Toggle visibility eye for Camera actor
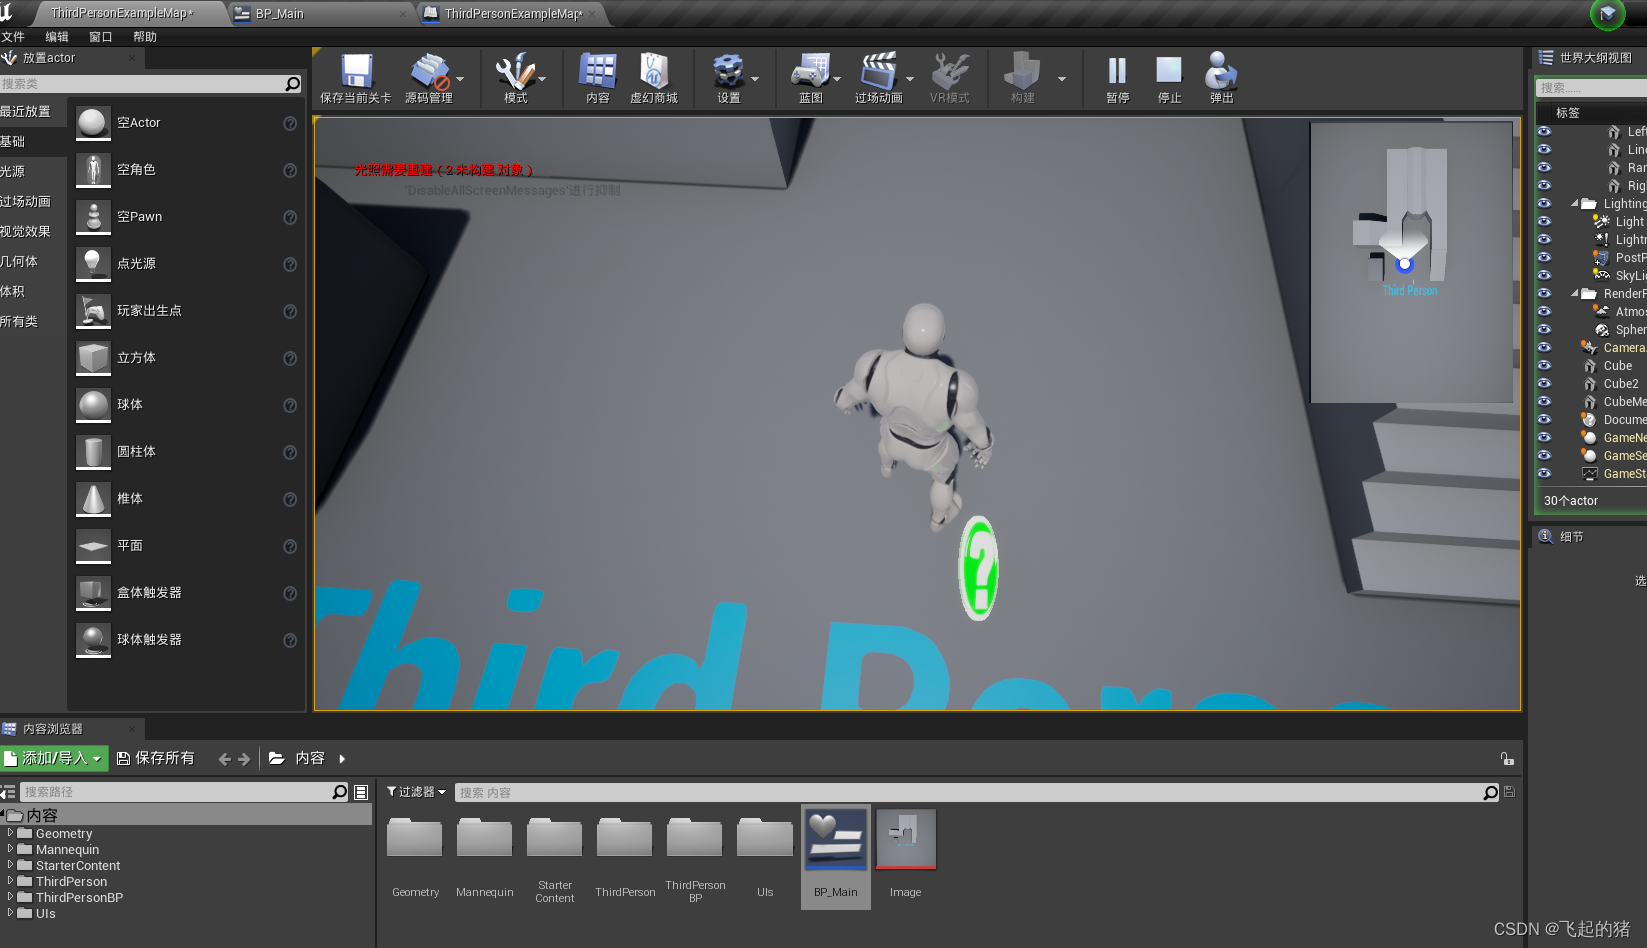Screen dimensions: 1647x948 pos(1544,347)
